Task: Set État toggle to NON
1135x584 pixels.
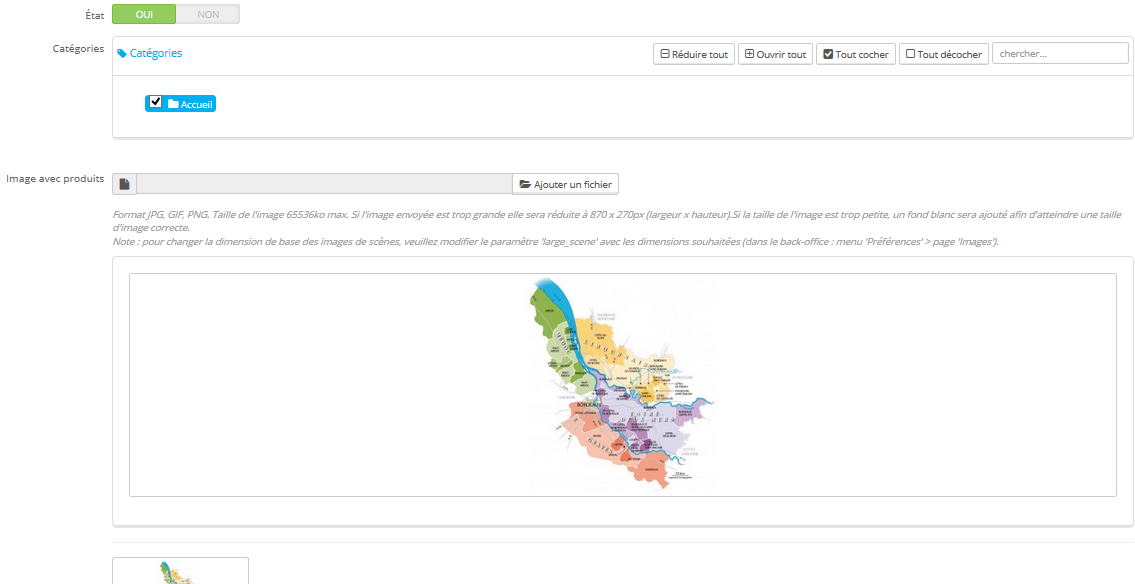Action: [x=208, y=14]
